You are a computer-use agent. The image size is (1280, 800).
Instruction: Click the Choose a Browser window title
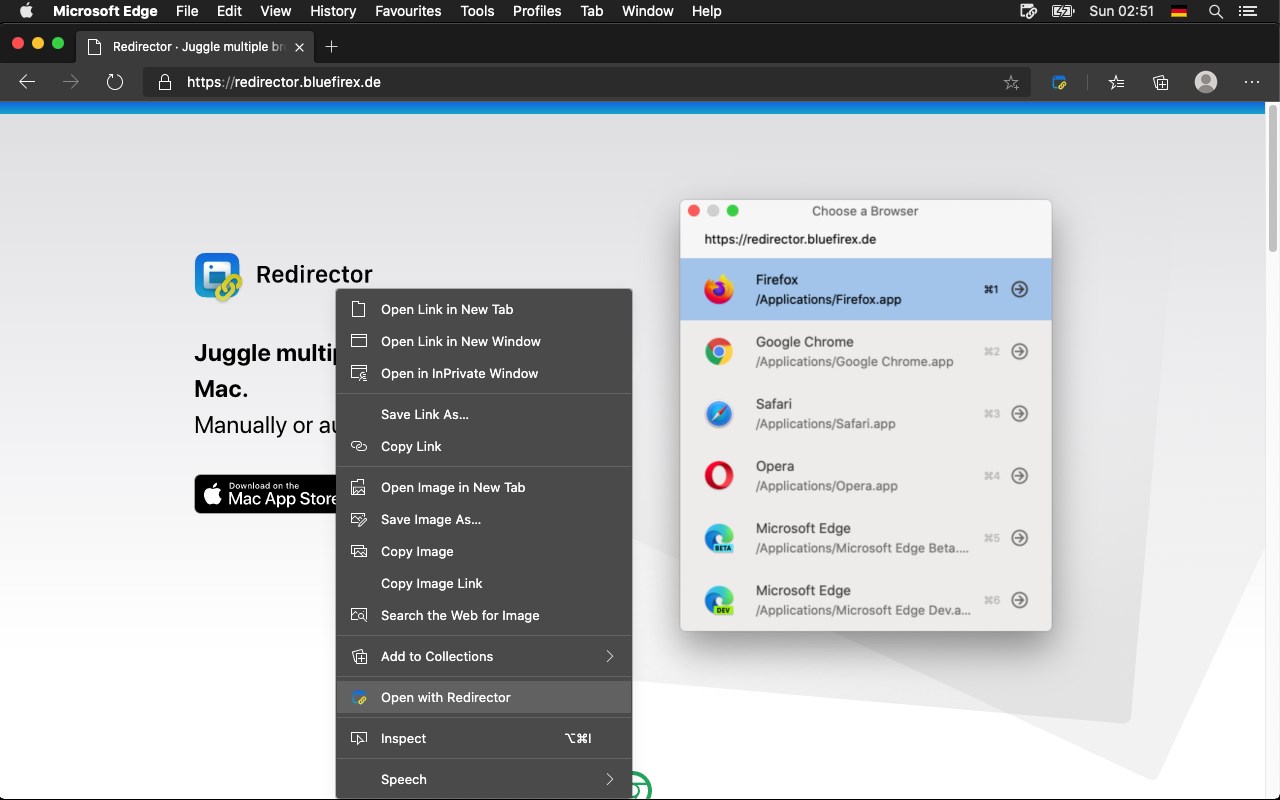pos(865,211)
